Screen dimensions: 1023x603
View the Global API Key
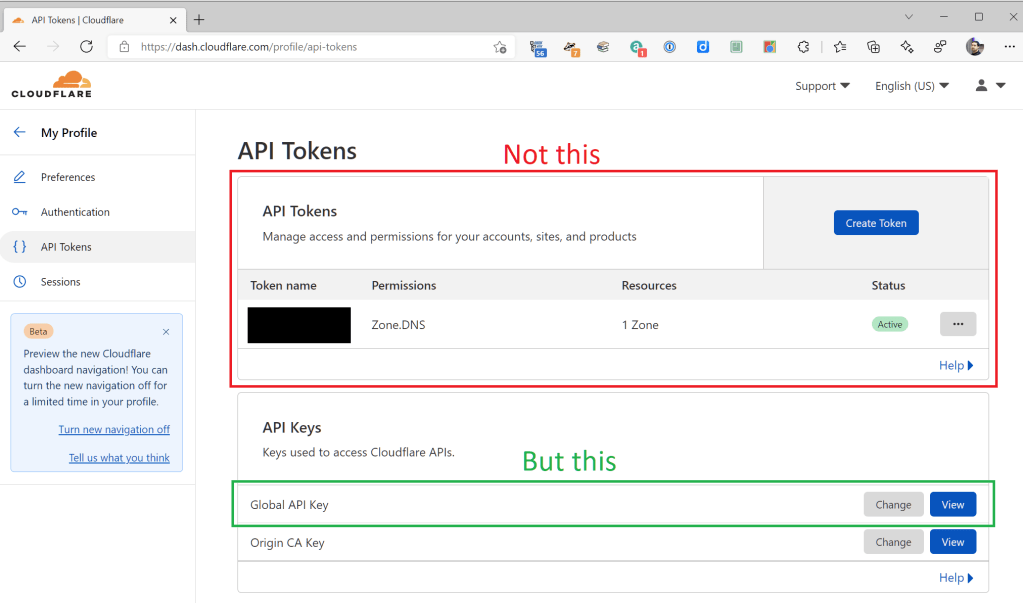[x=952, y=505]
